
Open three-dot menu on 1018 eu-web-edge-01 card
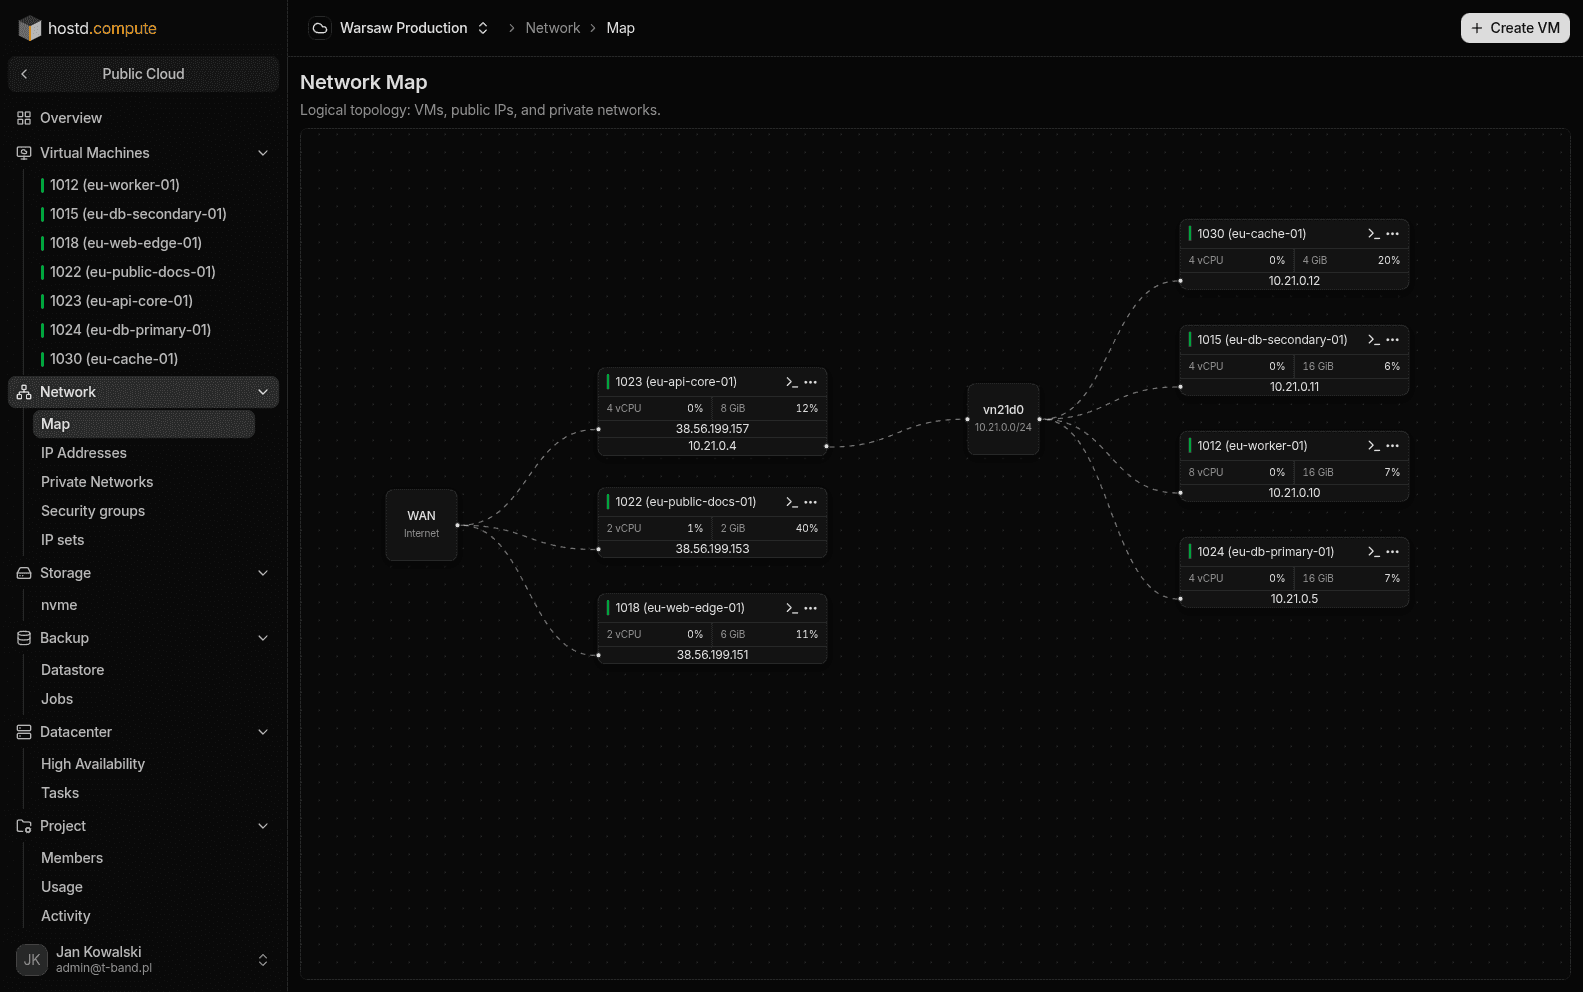(x=810, y=608)
